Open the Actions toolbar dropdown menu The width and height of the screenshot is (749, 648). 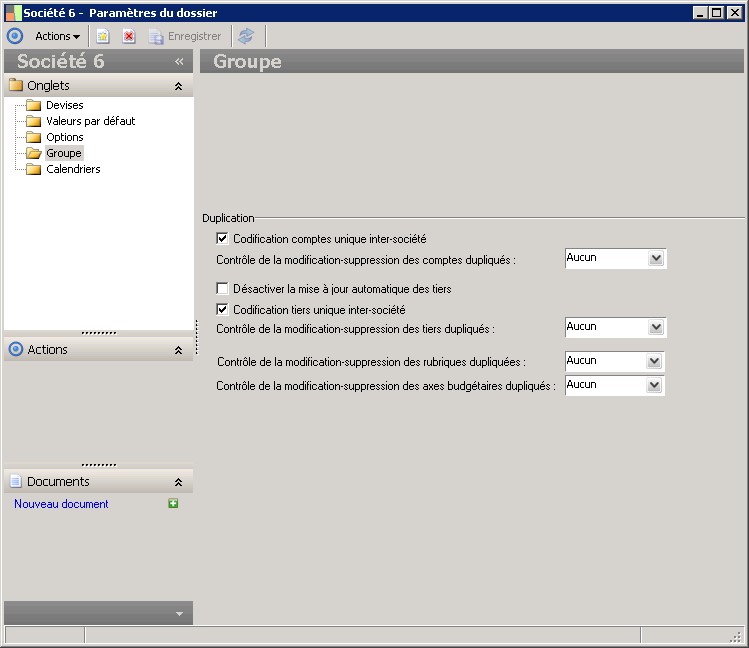point(57,36)
